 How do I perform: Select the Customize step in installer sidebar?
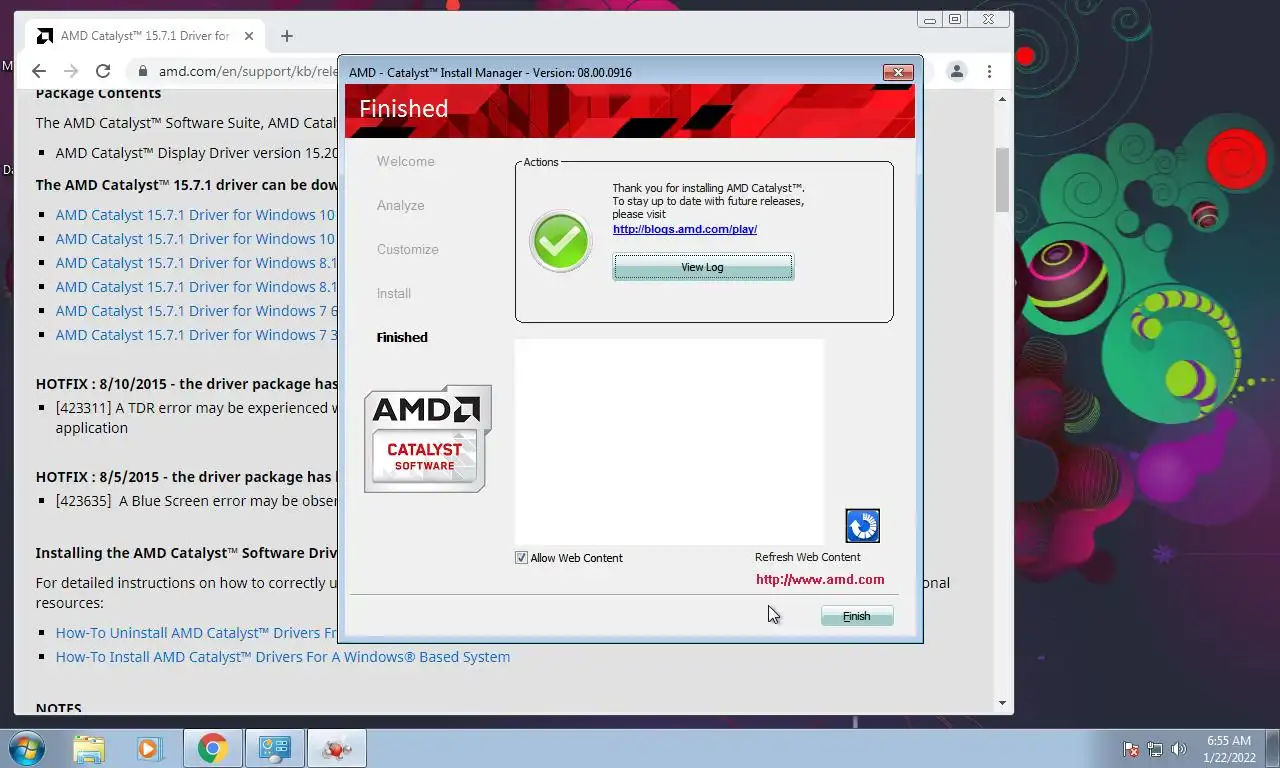(x=408, y=249)
